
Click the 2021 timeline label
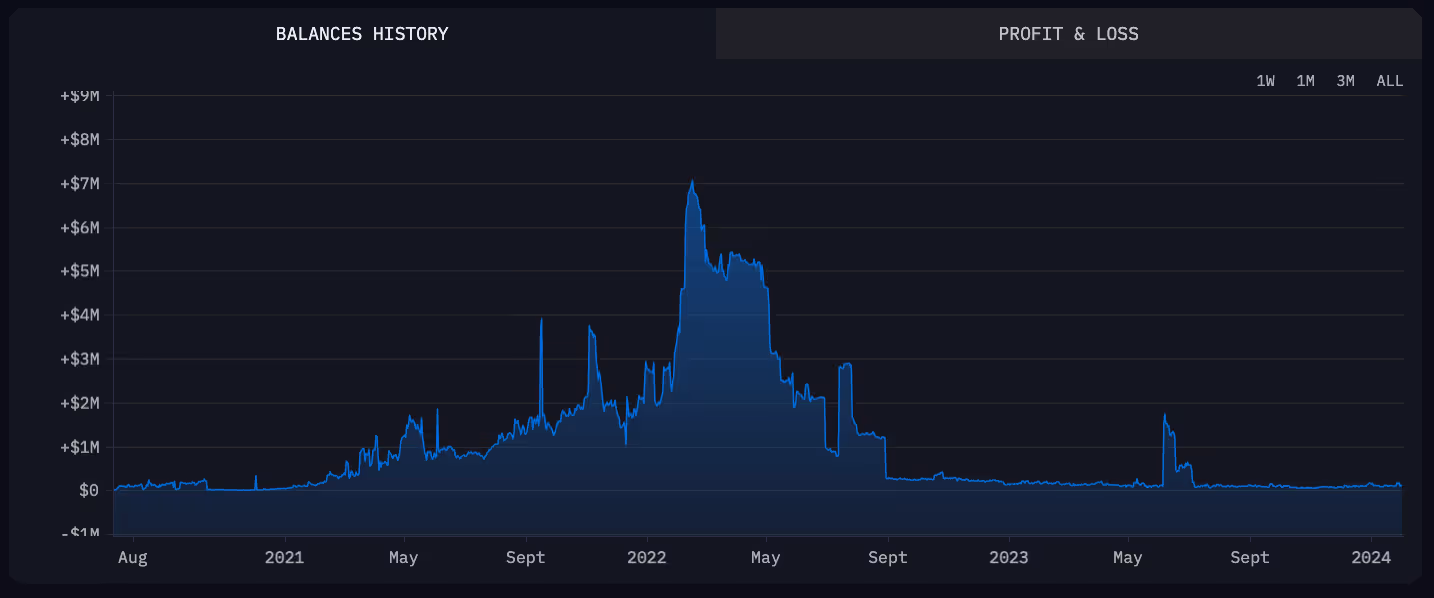point(285,557)
